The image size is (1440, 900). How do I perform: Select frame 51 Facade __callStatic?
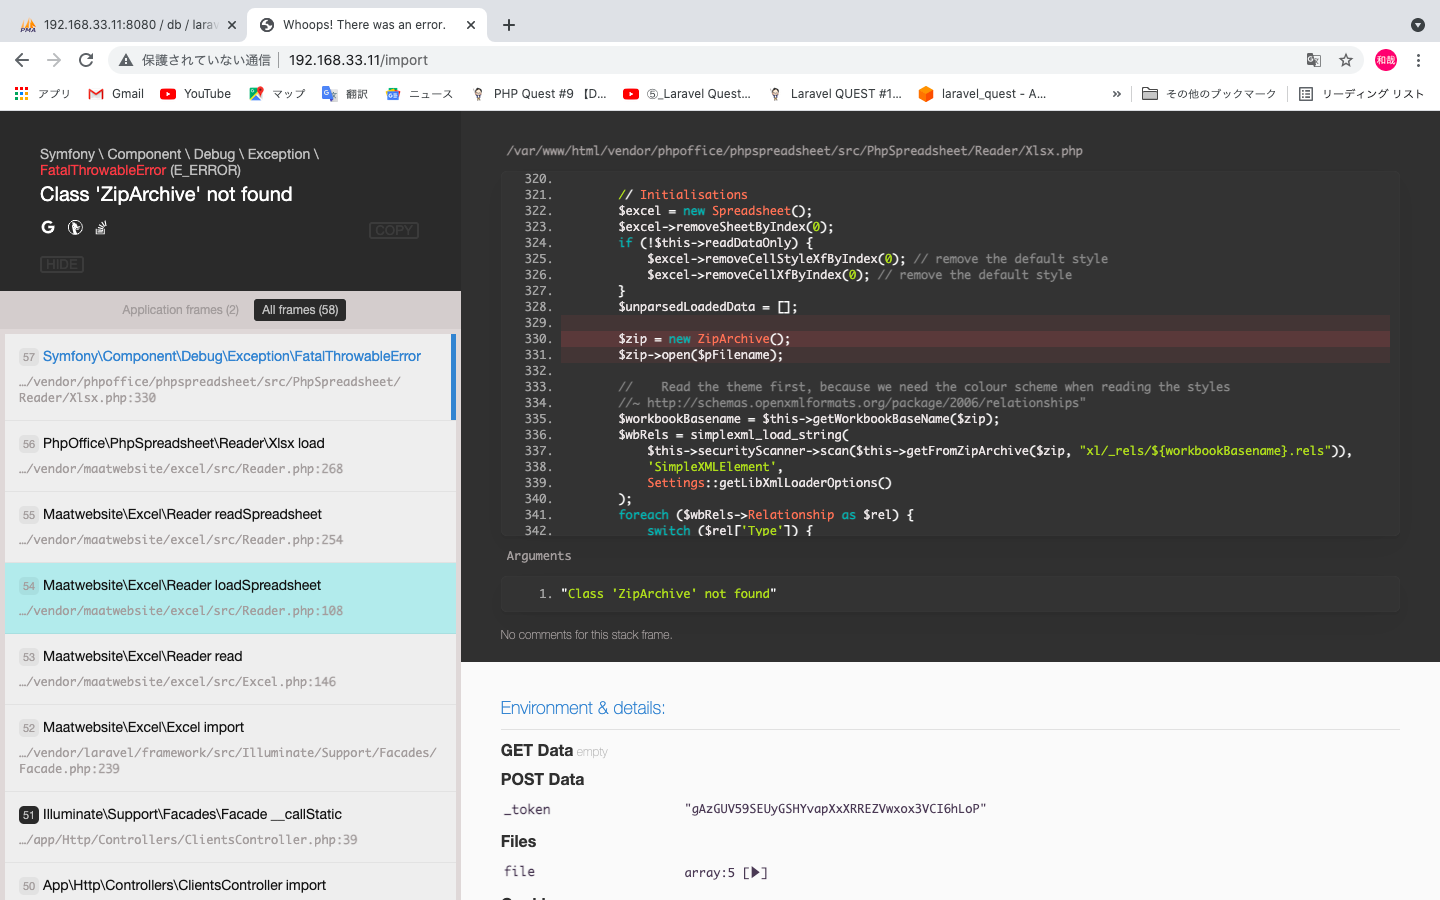pos(230,827)
